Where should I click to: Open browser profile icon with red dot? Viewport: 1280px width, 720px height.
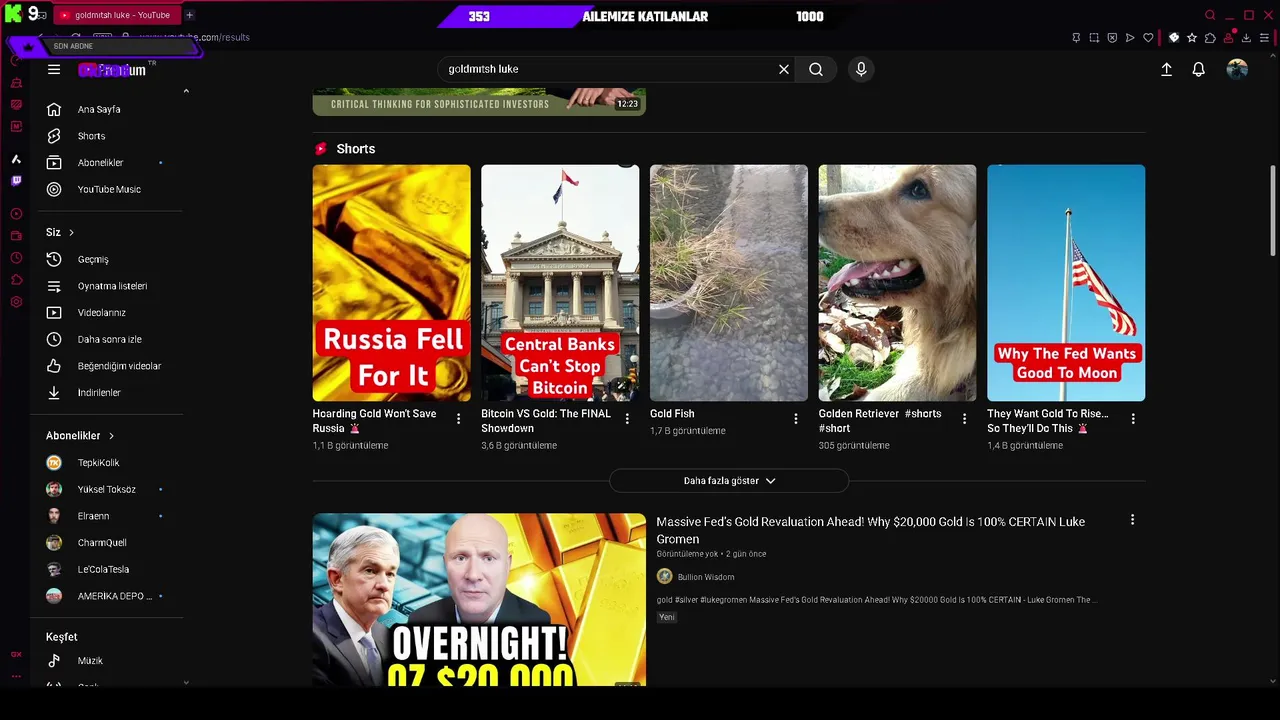tap(1229, 38)
